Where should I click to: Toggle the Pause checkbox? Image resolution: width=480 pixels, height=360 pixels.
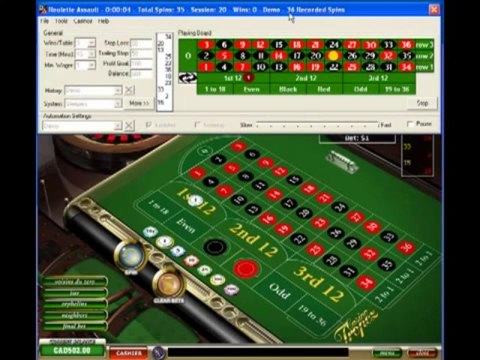click(x=410, y=124)
